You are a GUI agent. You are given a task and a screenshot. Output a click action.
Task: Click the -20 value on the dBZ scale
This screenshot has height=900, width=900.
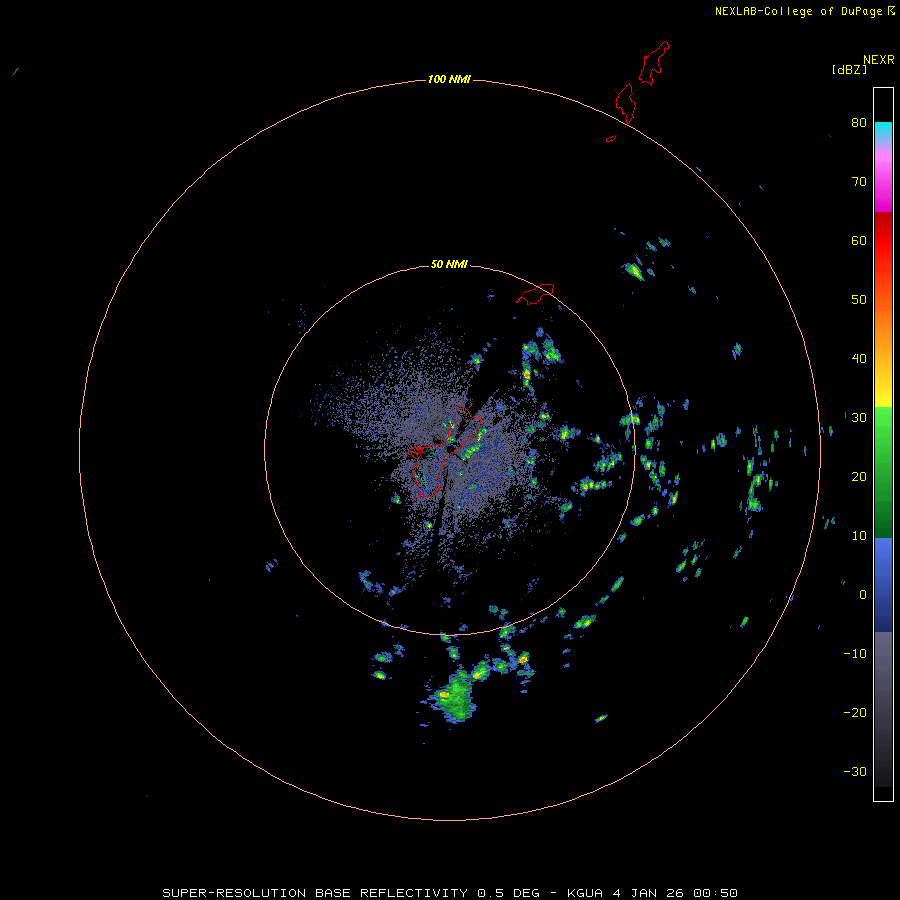pyautogui.click(x=855, y=713)
